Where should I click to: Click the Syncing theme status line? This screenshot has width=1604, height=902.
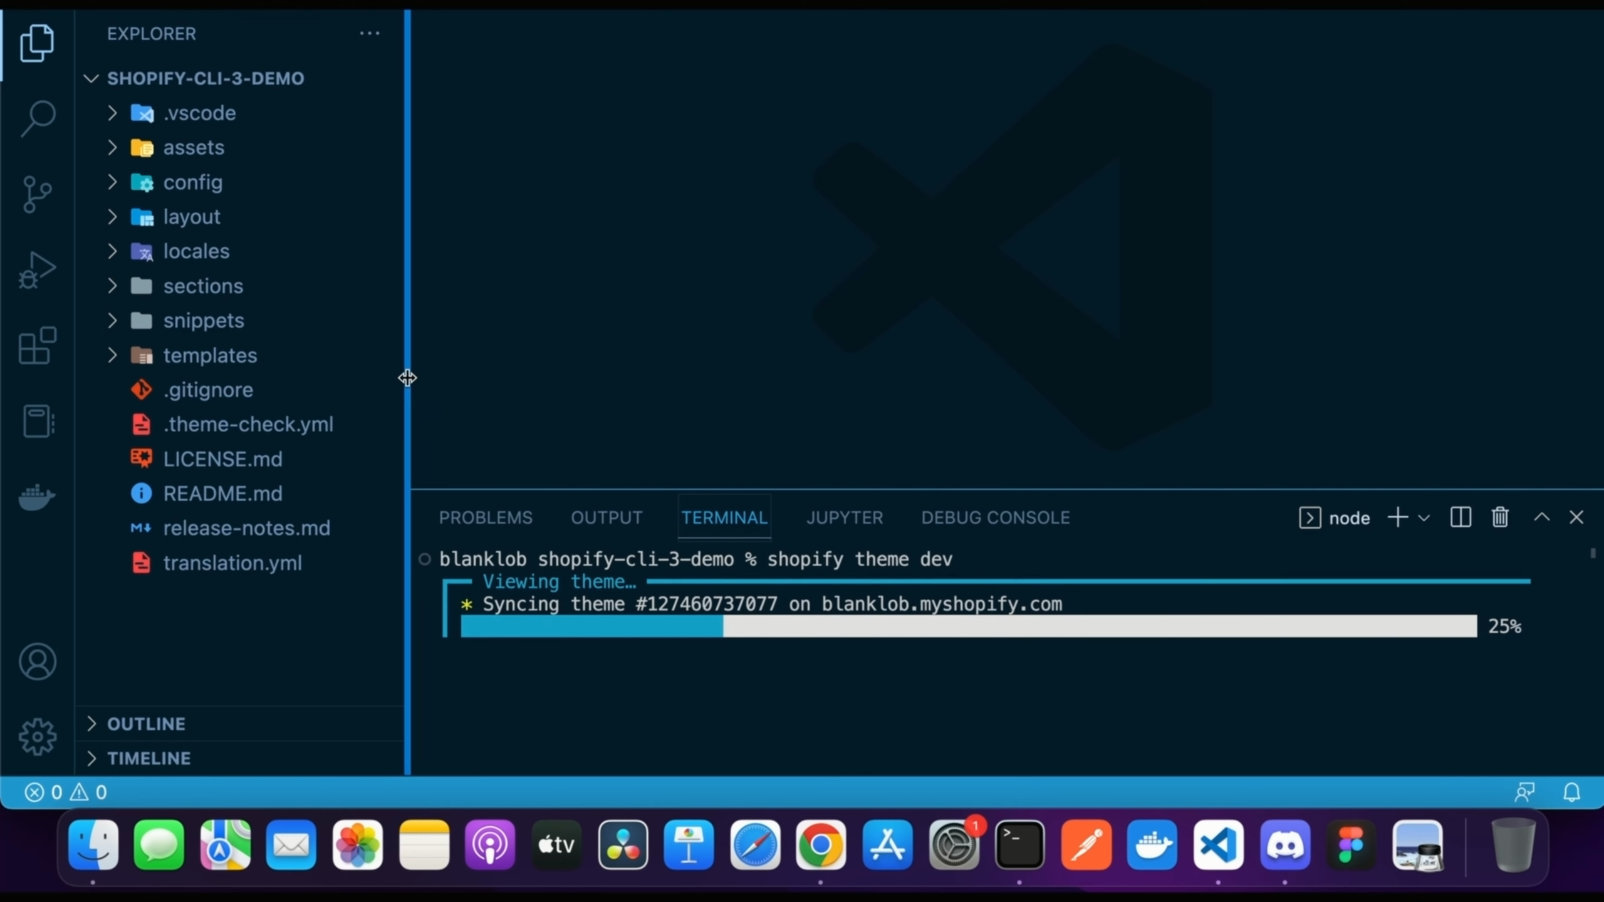click(772, 604)
